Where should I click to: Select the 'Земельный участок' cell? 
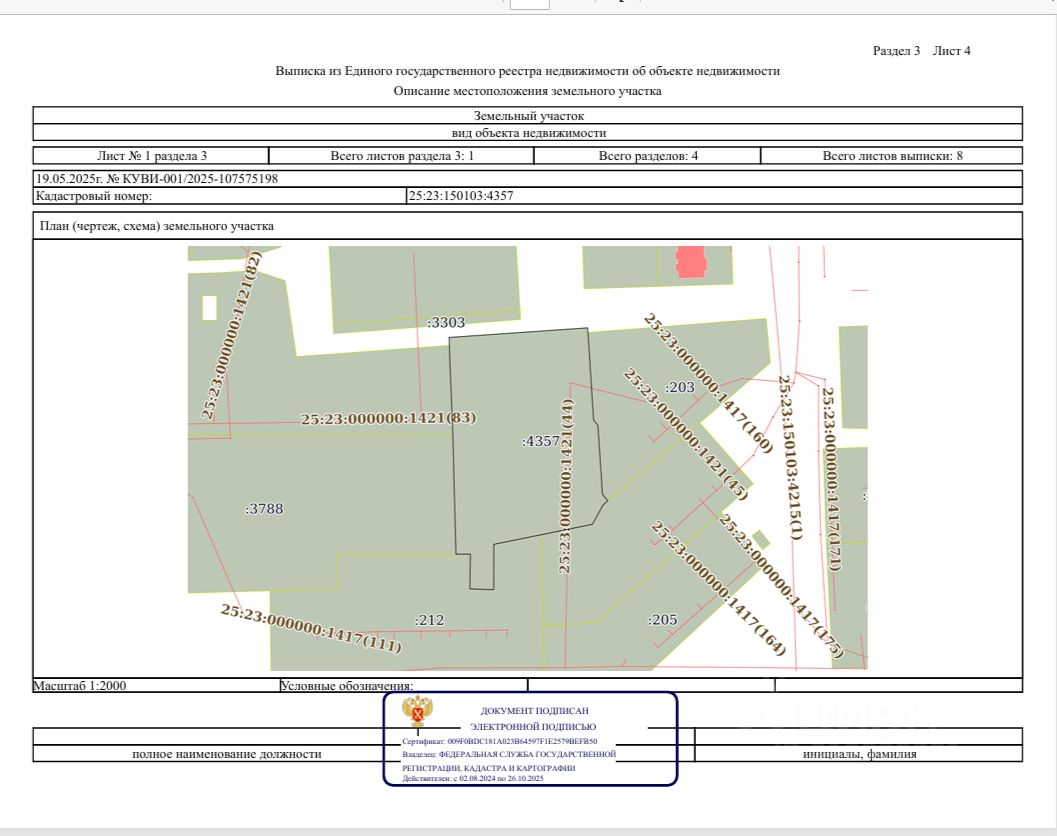point(528,115)
